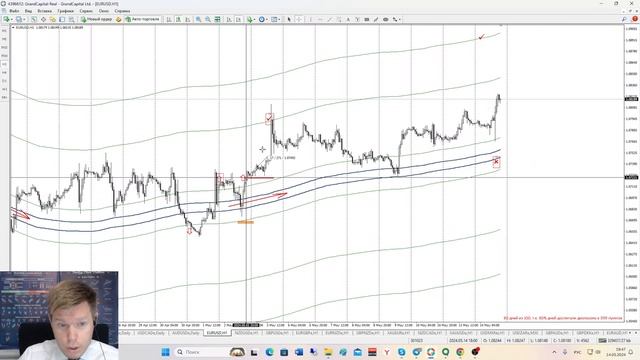Click the connection status indicator in status bar
This screenshot has width=640, height=360.
614,340
